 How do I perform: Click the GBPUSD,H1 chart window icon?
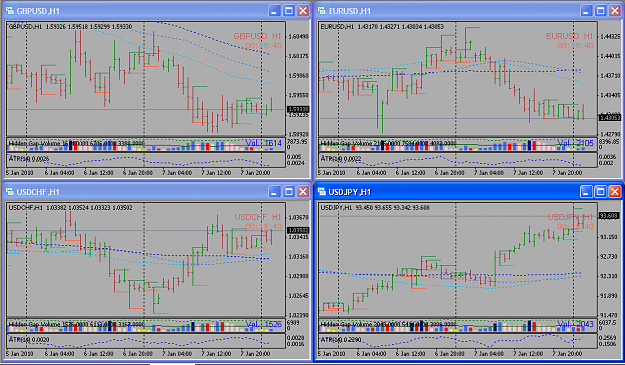pos(10,11)
